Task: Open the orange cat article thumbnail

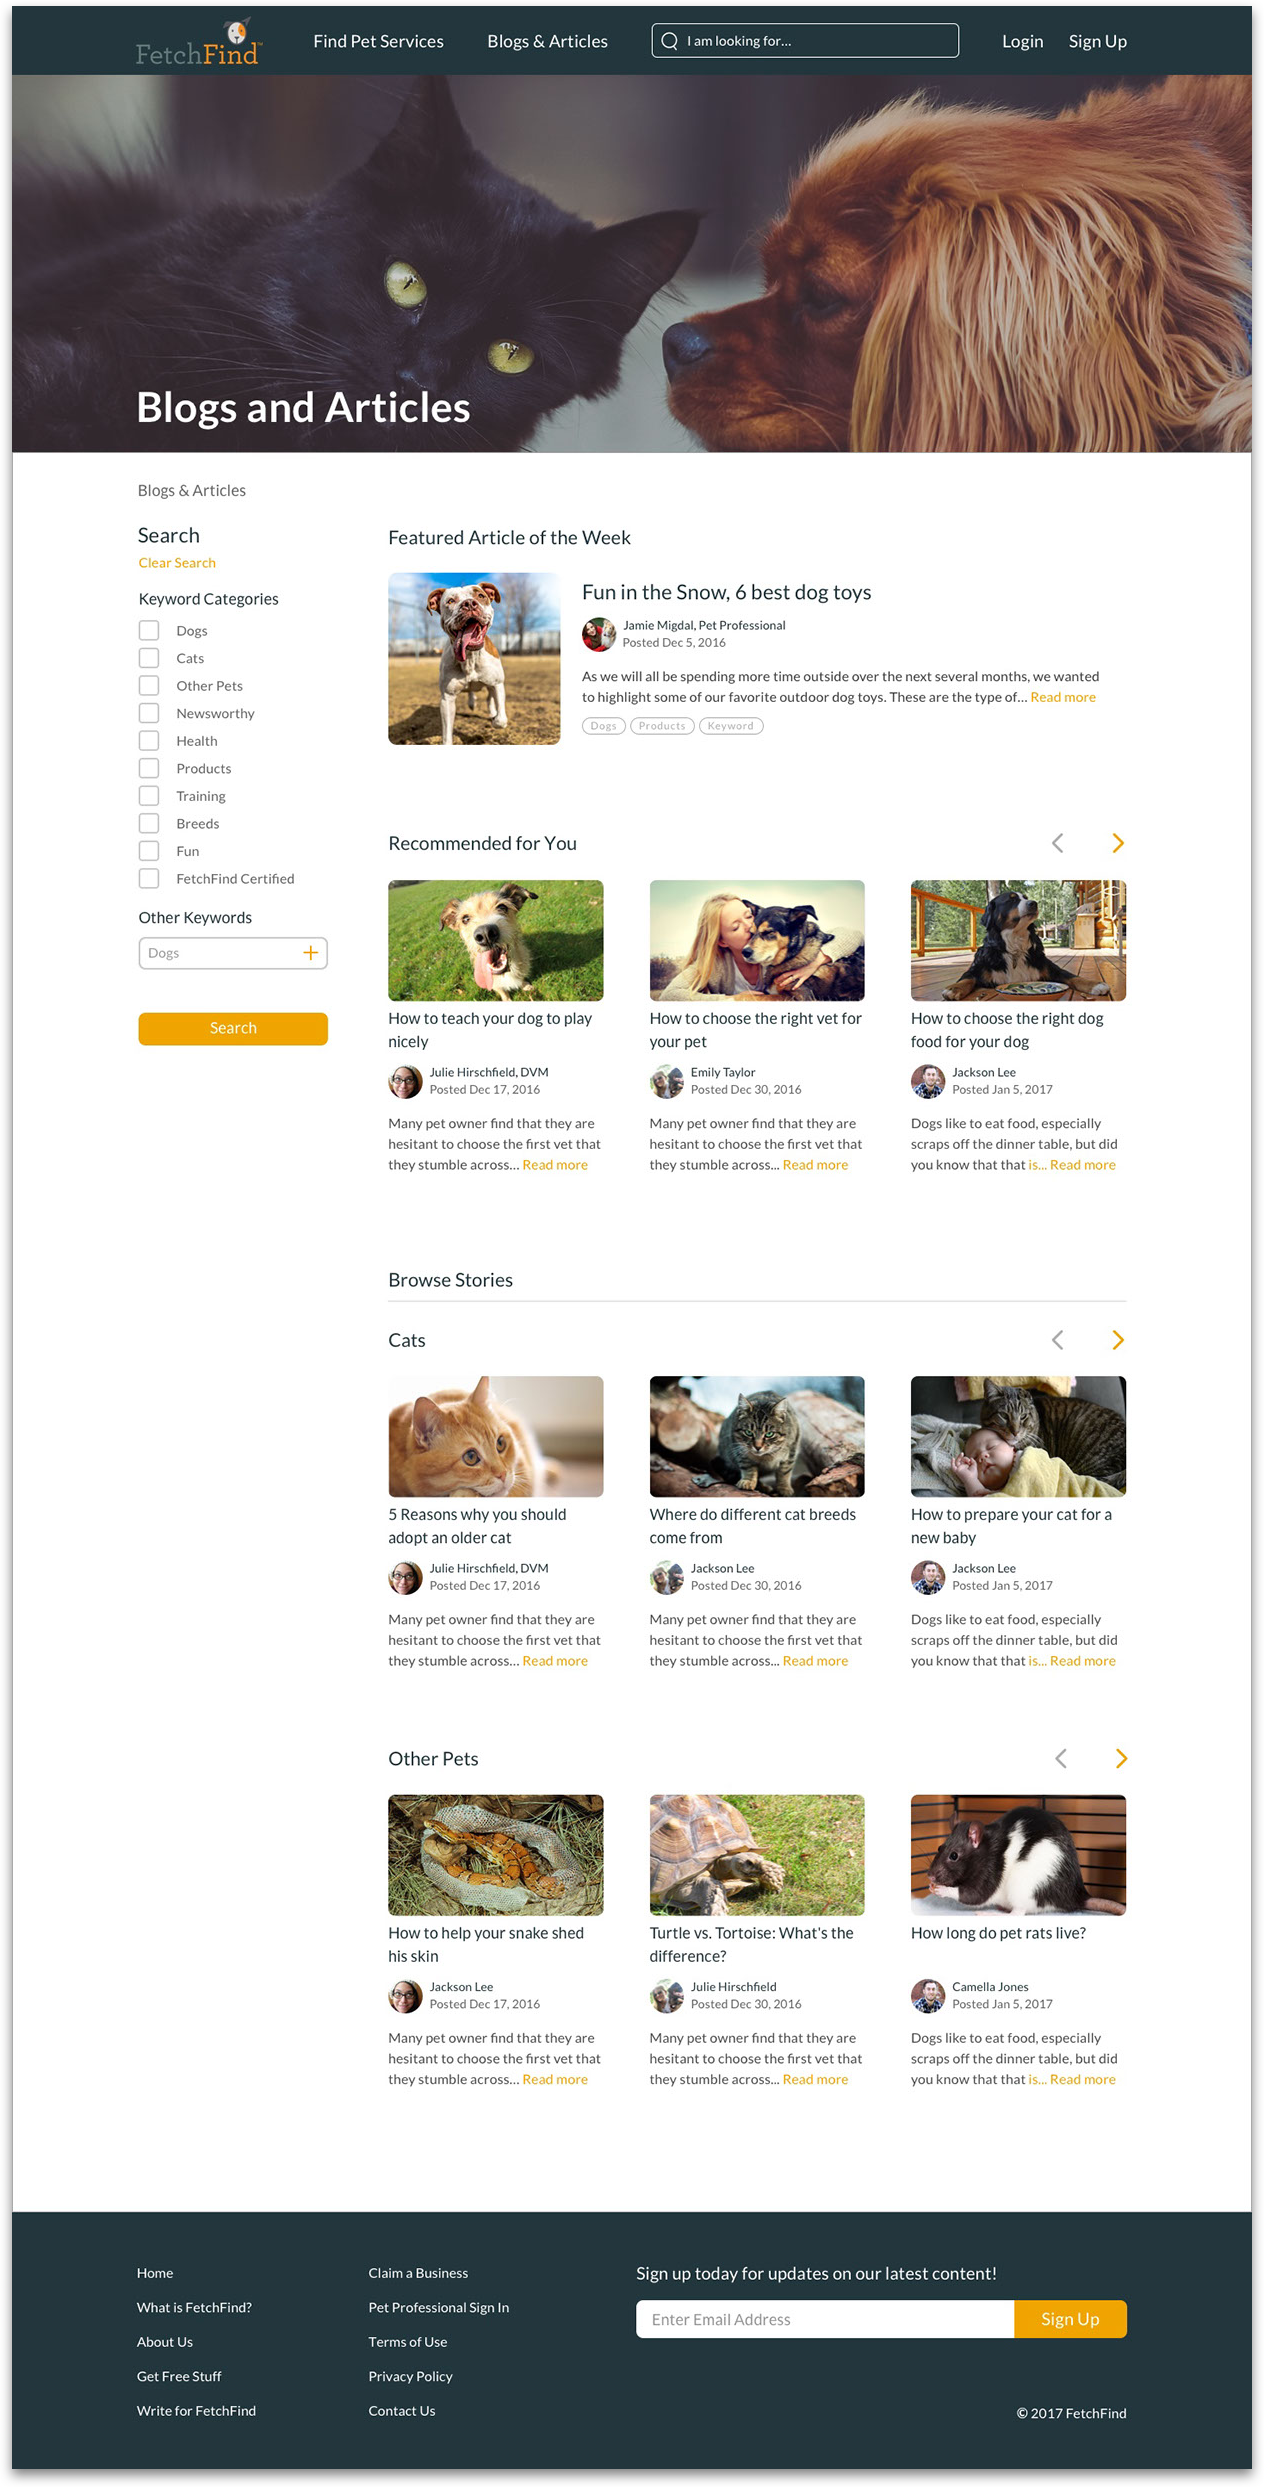Action: [x=496, y=1436]
